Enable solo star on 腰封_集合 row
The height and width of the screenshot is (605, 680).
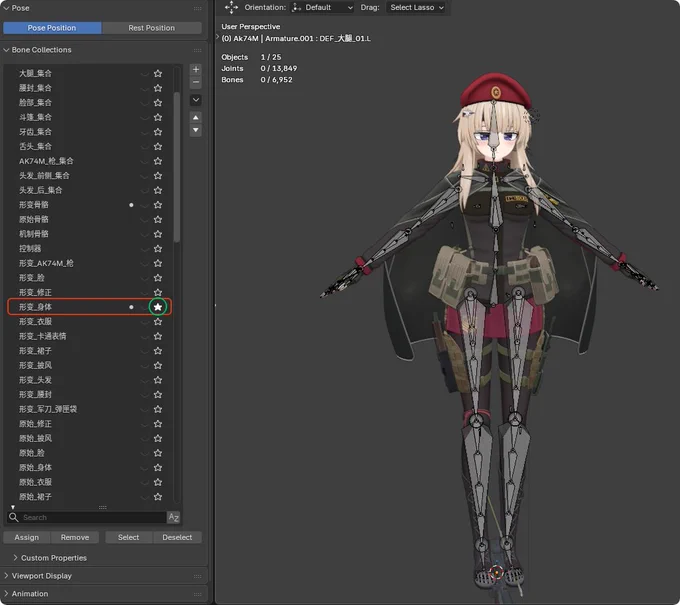(x=158, y=88)
